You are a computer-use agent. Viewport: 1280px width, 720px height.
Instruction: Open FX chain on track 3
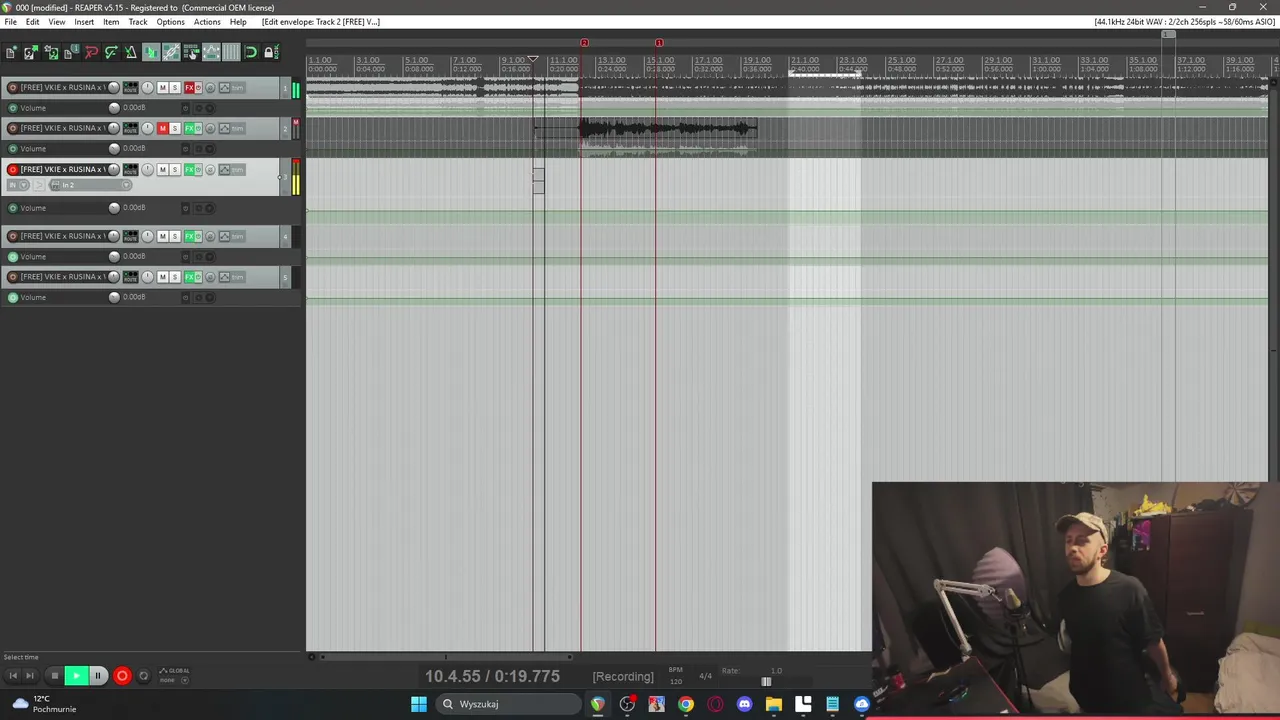tap(189, 170)
